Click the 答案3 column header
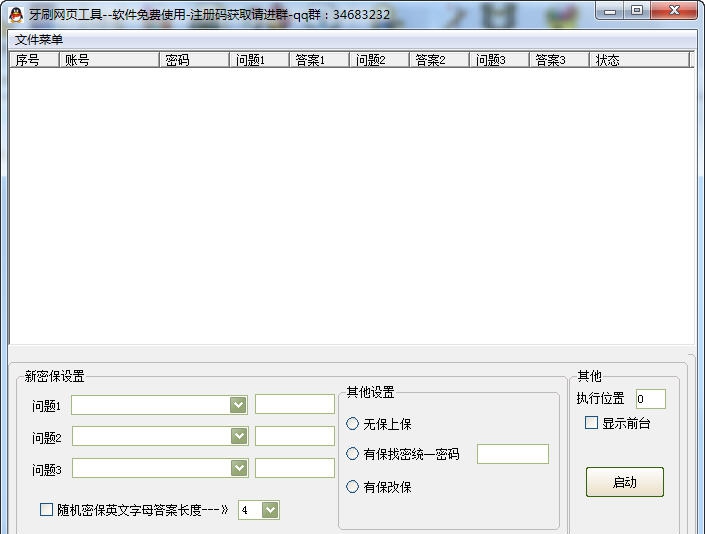 coord(559,60)
